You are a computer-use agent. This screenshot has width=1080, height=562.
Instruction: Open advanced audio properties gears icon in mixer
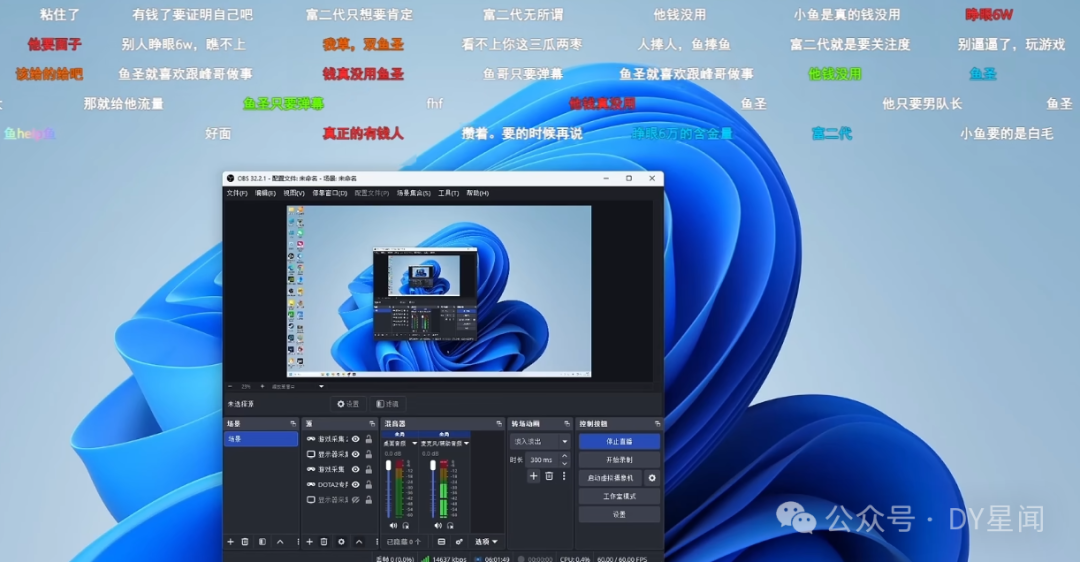459,542
